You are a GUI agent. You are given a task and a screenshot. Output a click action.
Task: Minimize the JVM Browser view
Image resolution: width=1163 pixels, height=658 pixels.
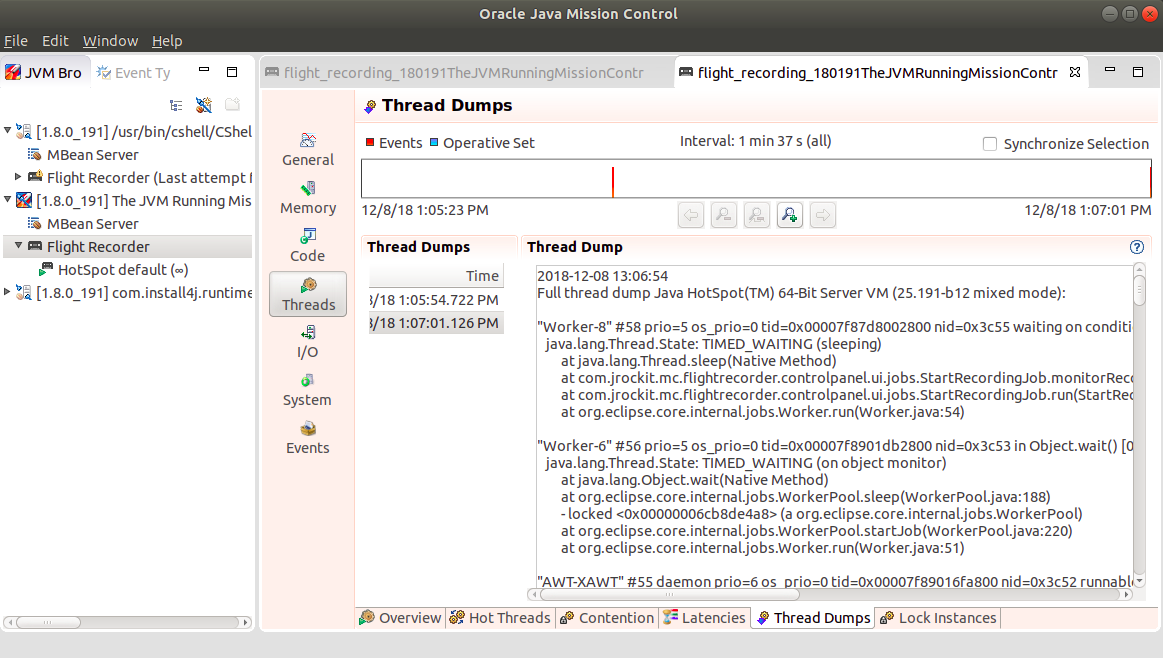[x=204, y=70]
